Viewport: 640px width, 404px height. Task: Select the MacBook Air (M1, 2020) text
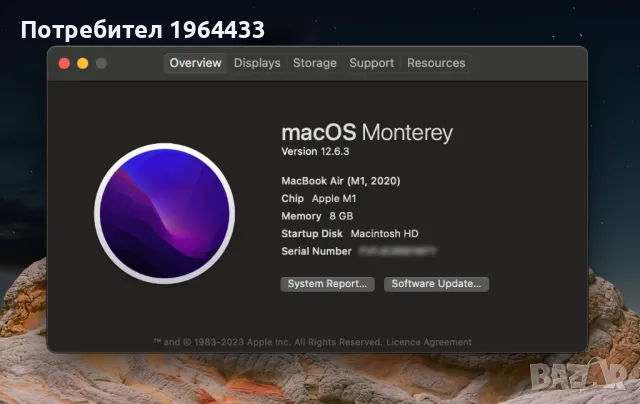(x=341, y=181)
